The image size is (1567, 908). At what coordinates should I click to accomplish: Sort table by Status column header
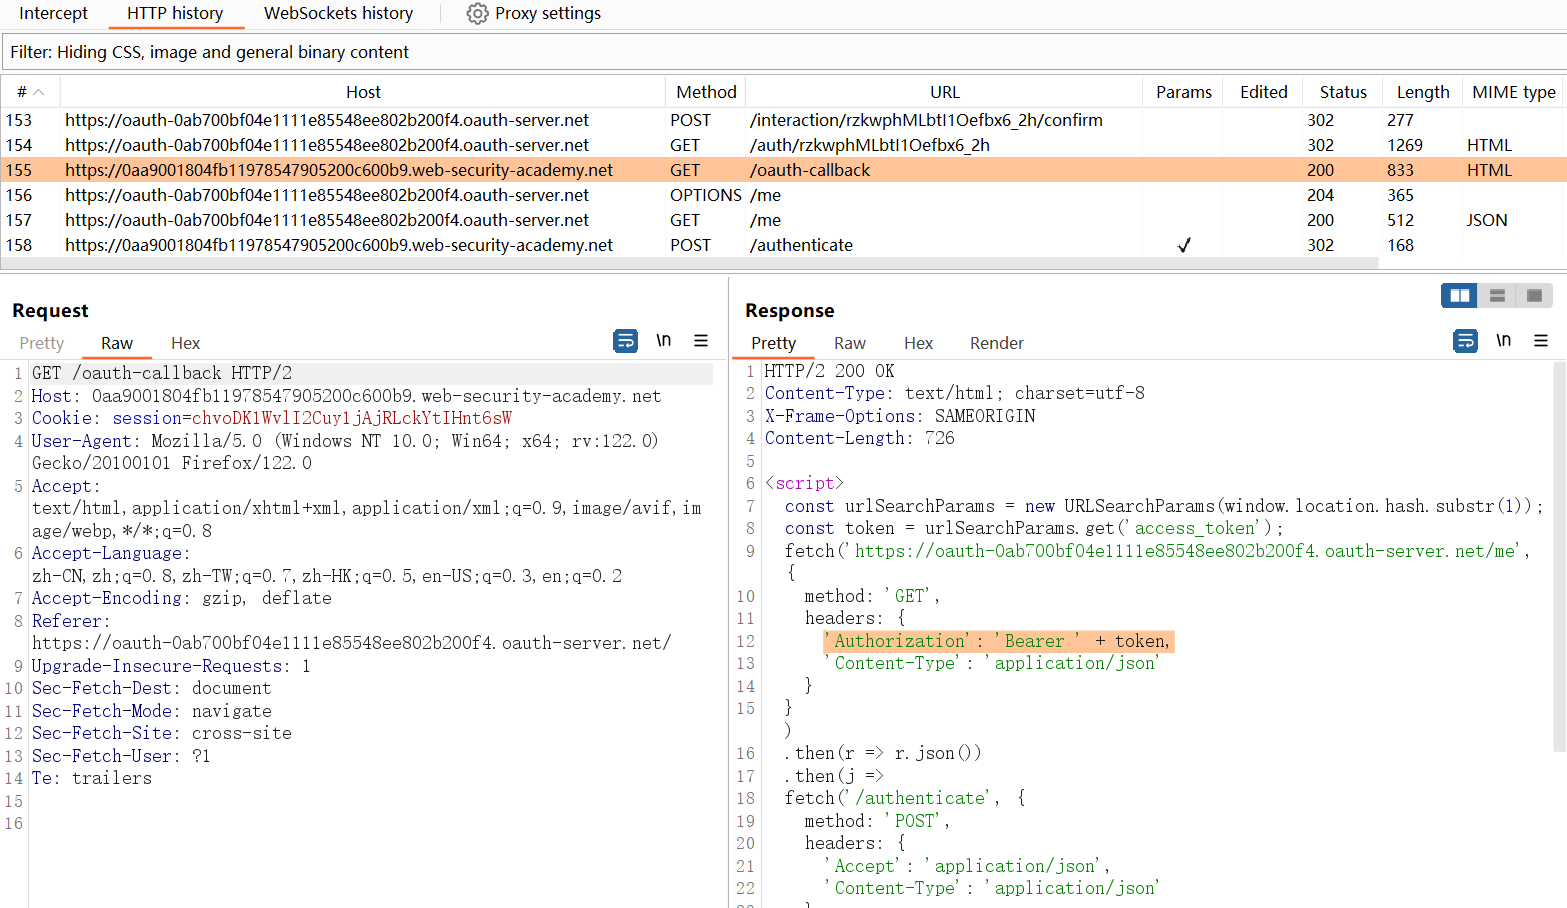(x=1342, y=92)
